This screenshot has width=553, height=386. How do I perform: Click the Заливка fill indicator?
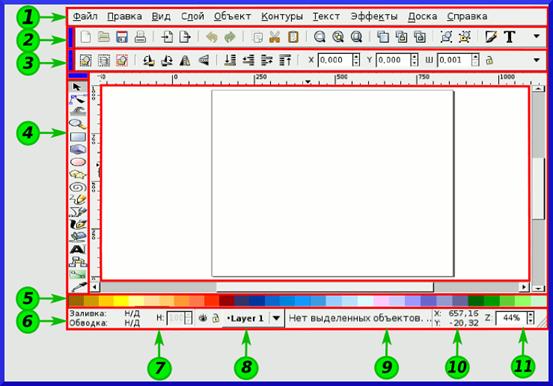point(104,313)
